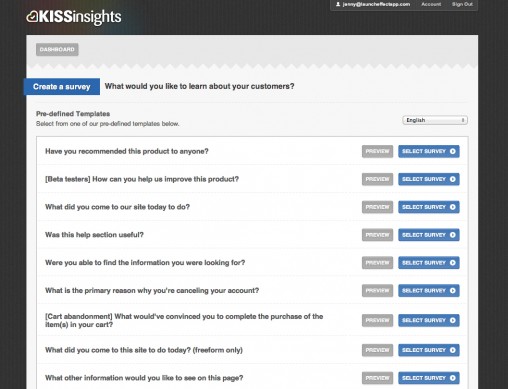Click text 'Was this help section useful?'
The width and height of the screenshot is (508, 389).
pyautogui.click(x=94, y=235)
